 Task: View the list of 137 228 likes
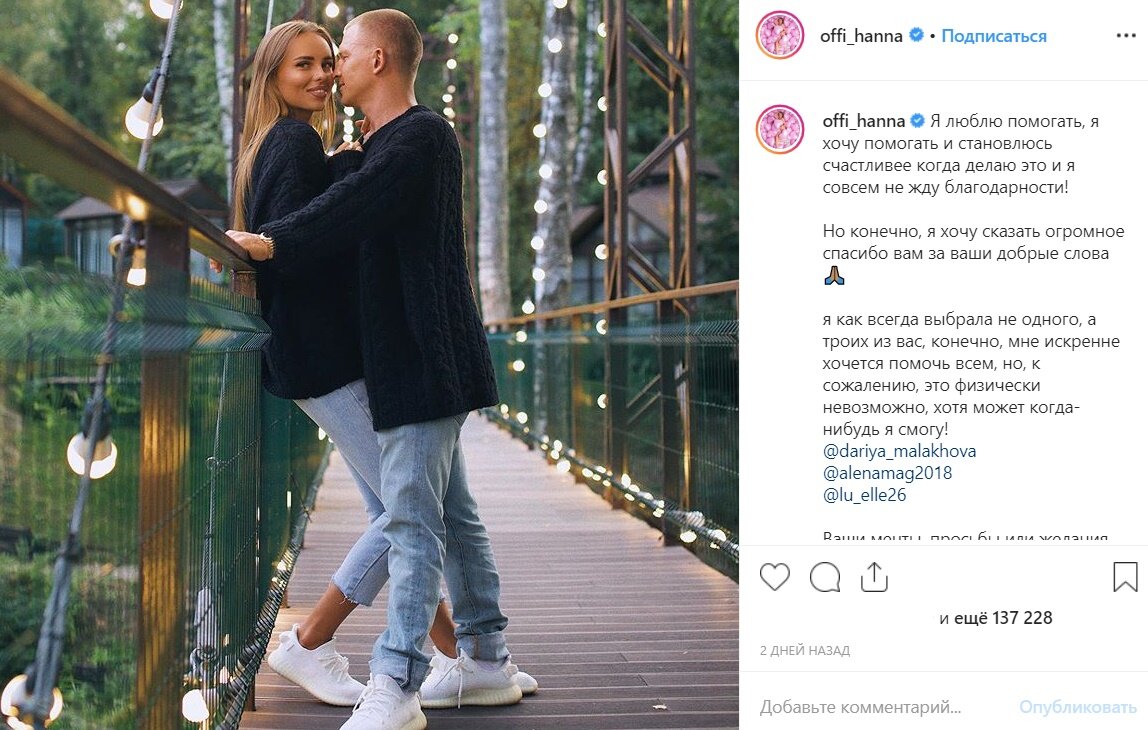[x=996, y=618]
